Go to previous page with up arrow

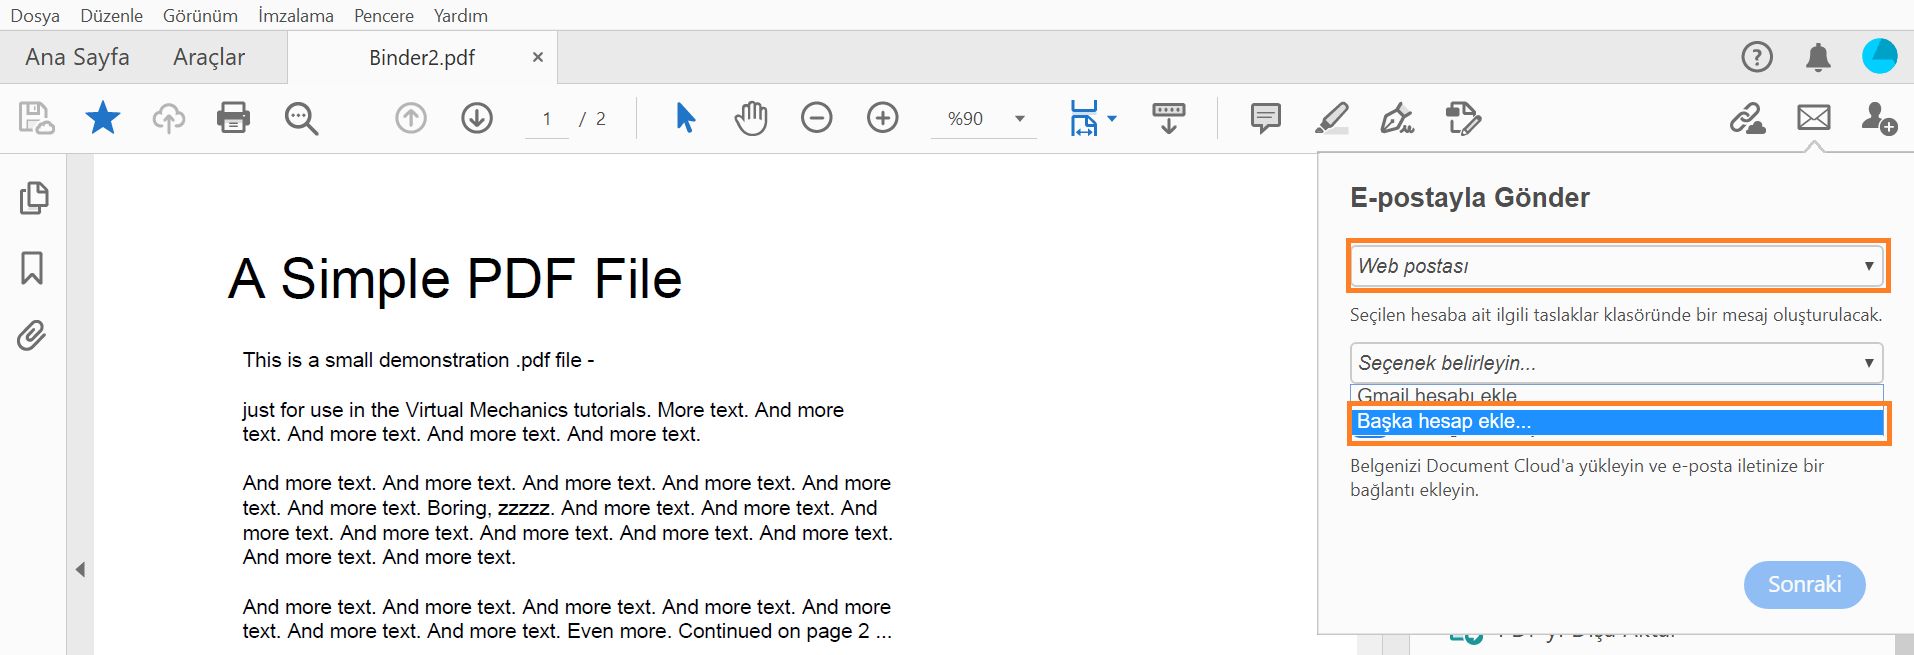click(x=410, y=118)
